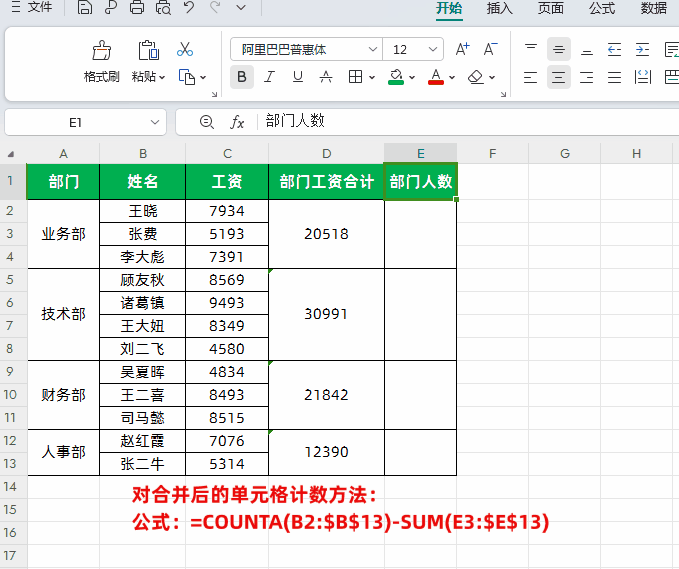Increase indent in the cell
This screenshot has width=679, height=569.
(x=643, y=49)
